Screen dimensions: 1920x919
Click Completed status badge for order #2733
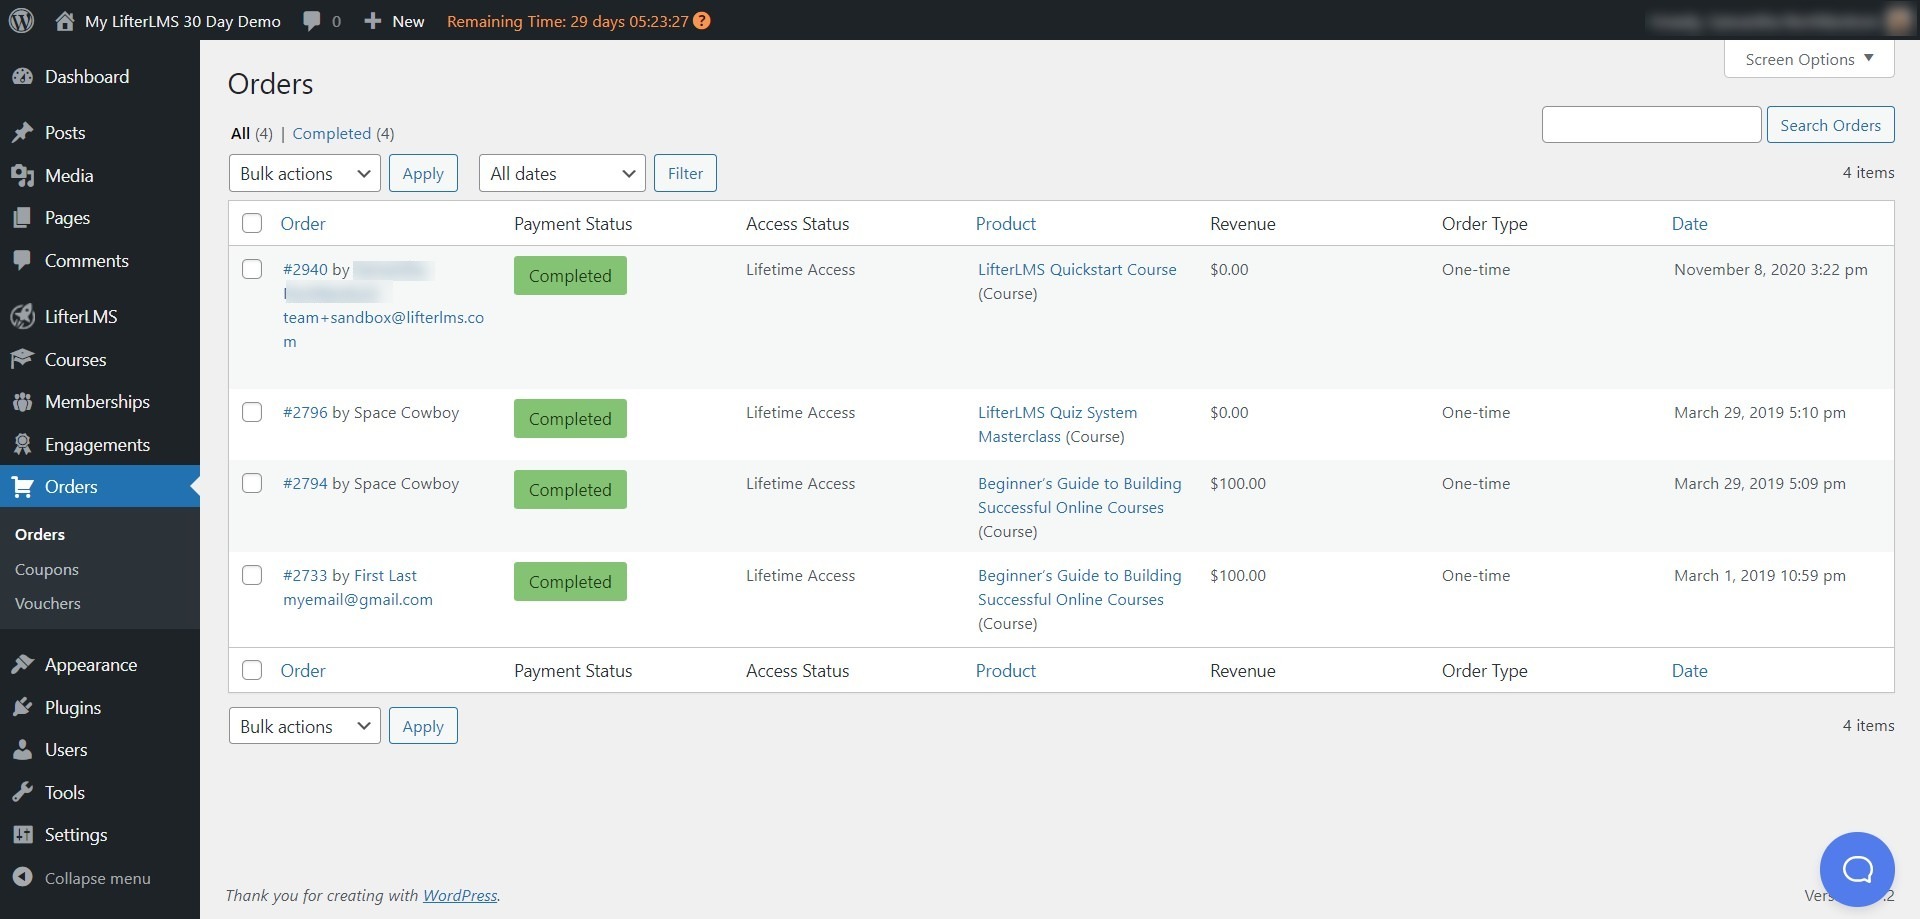click(x=570, y=581)
